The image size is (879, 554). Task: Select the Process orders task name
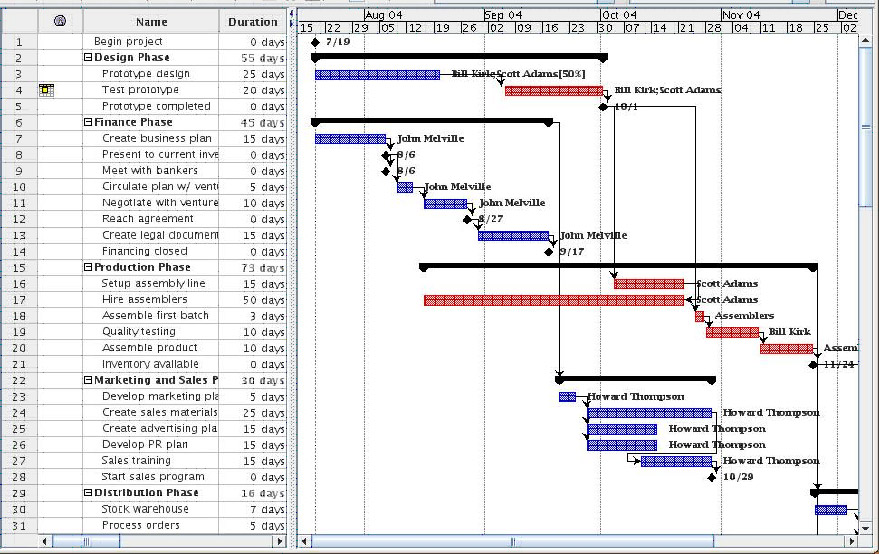(x=141, y=525)
